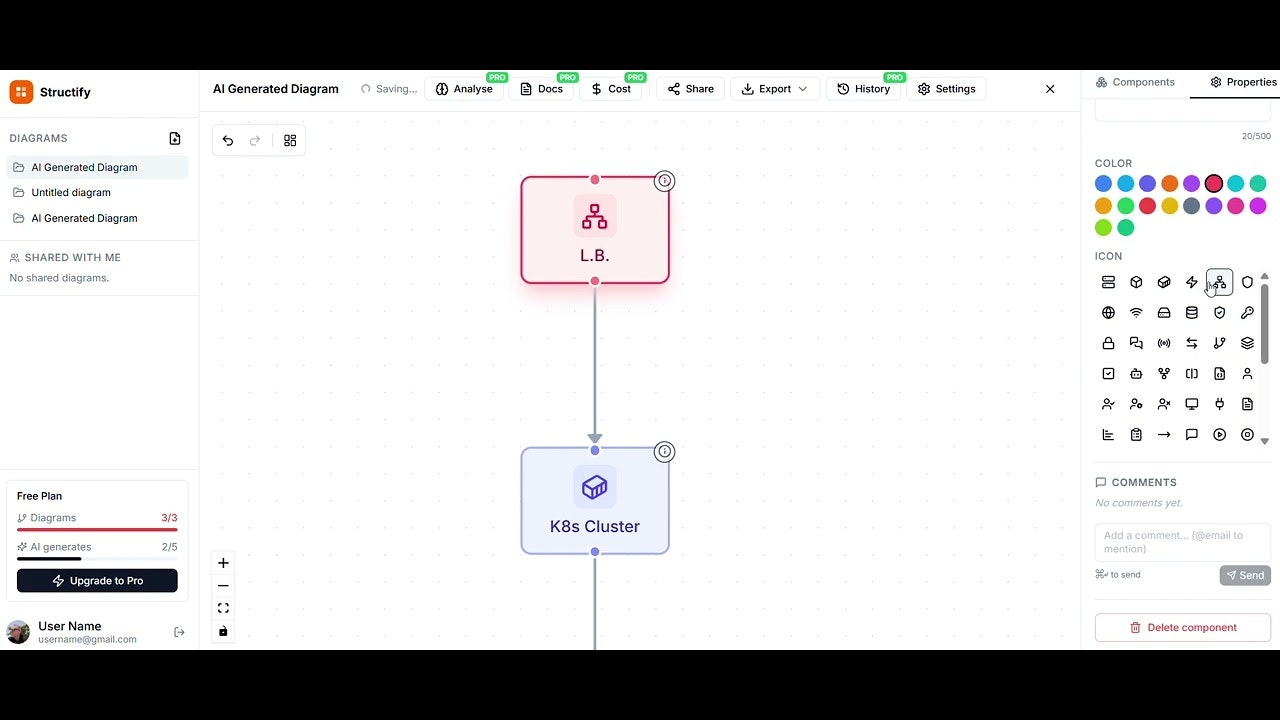Open the History panel
Viewport: 1280px width, 720px height.
(x=864, y=88)
